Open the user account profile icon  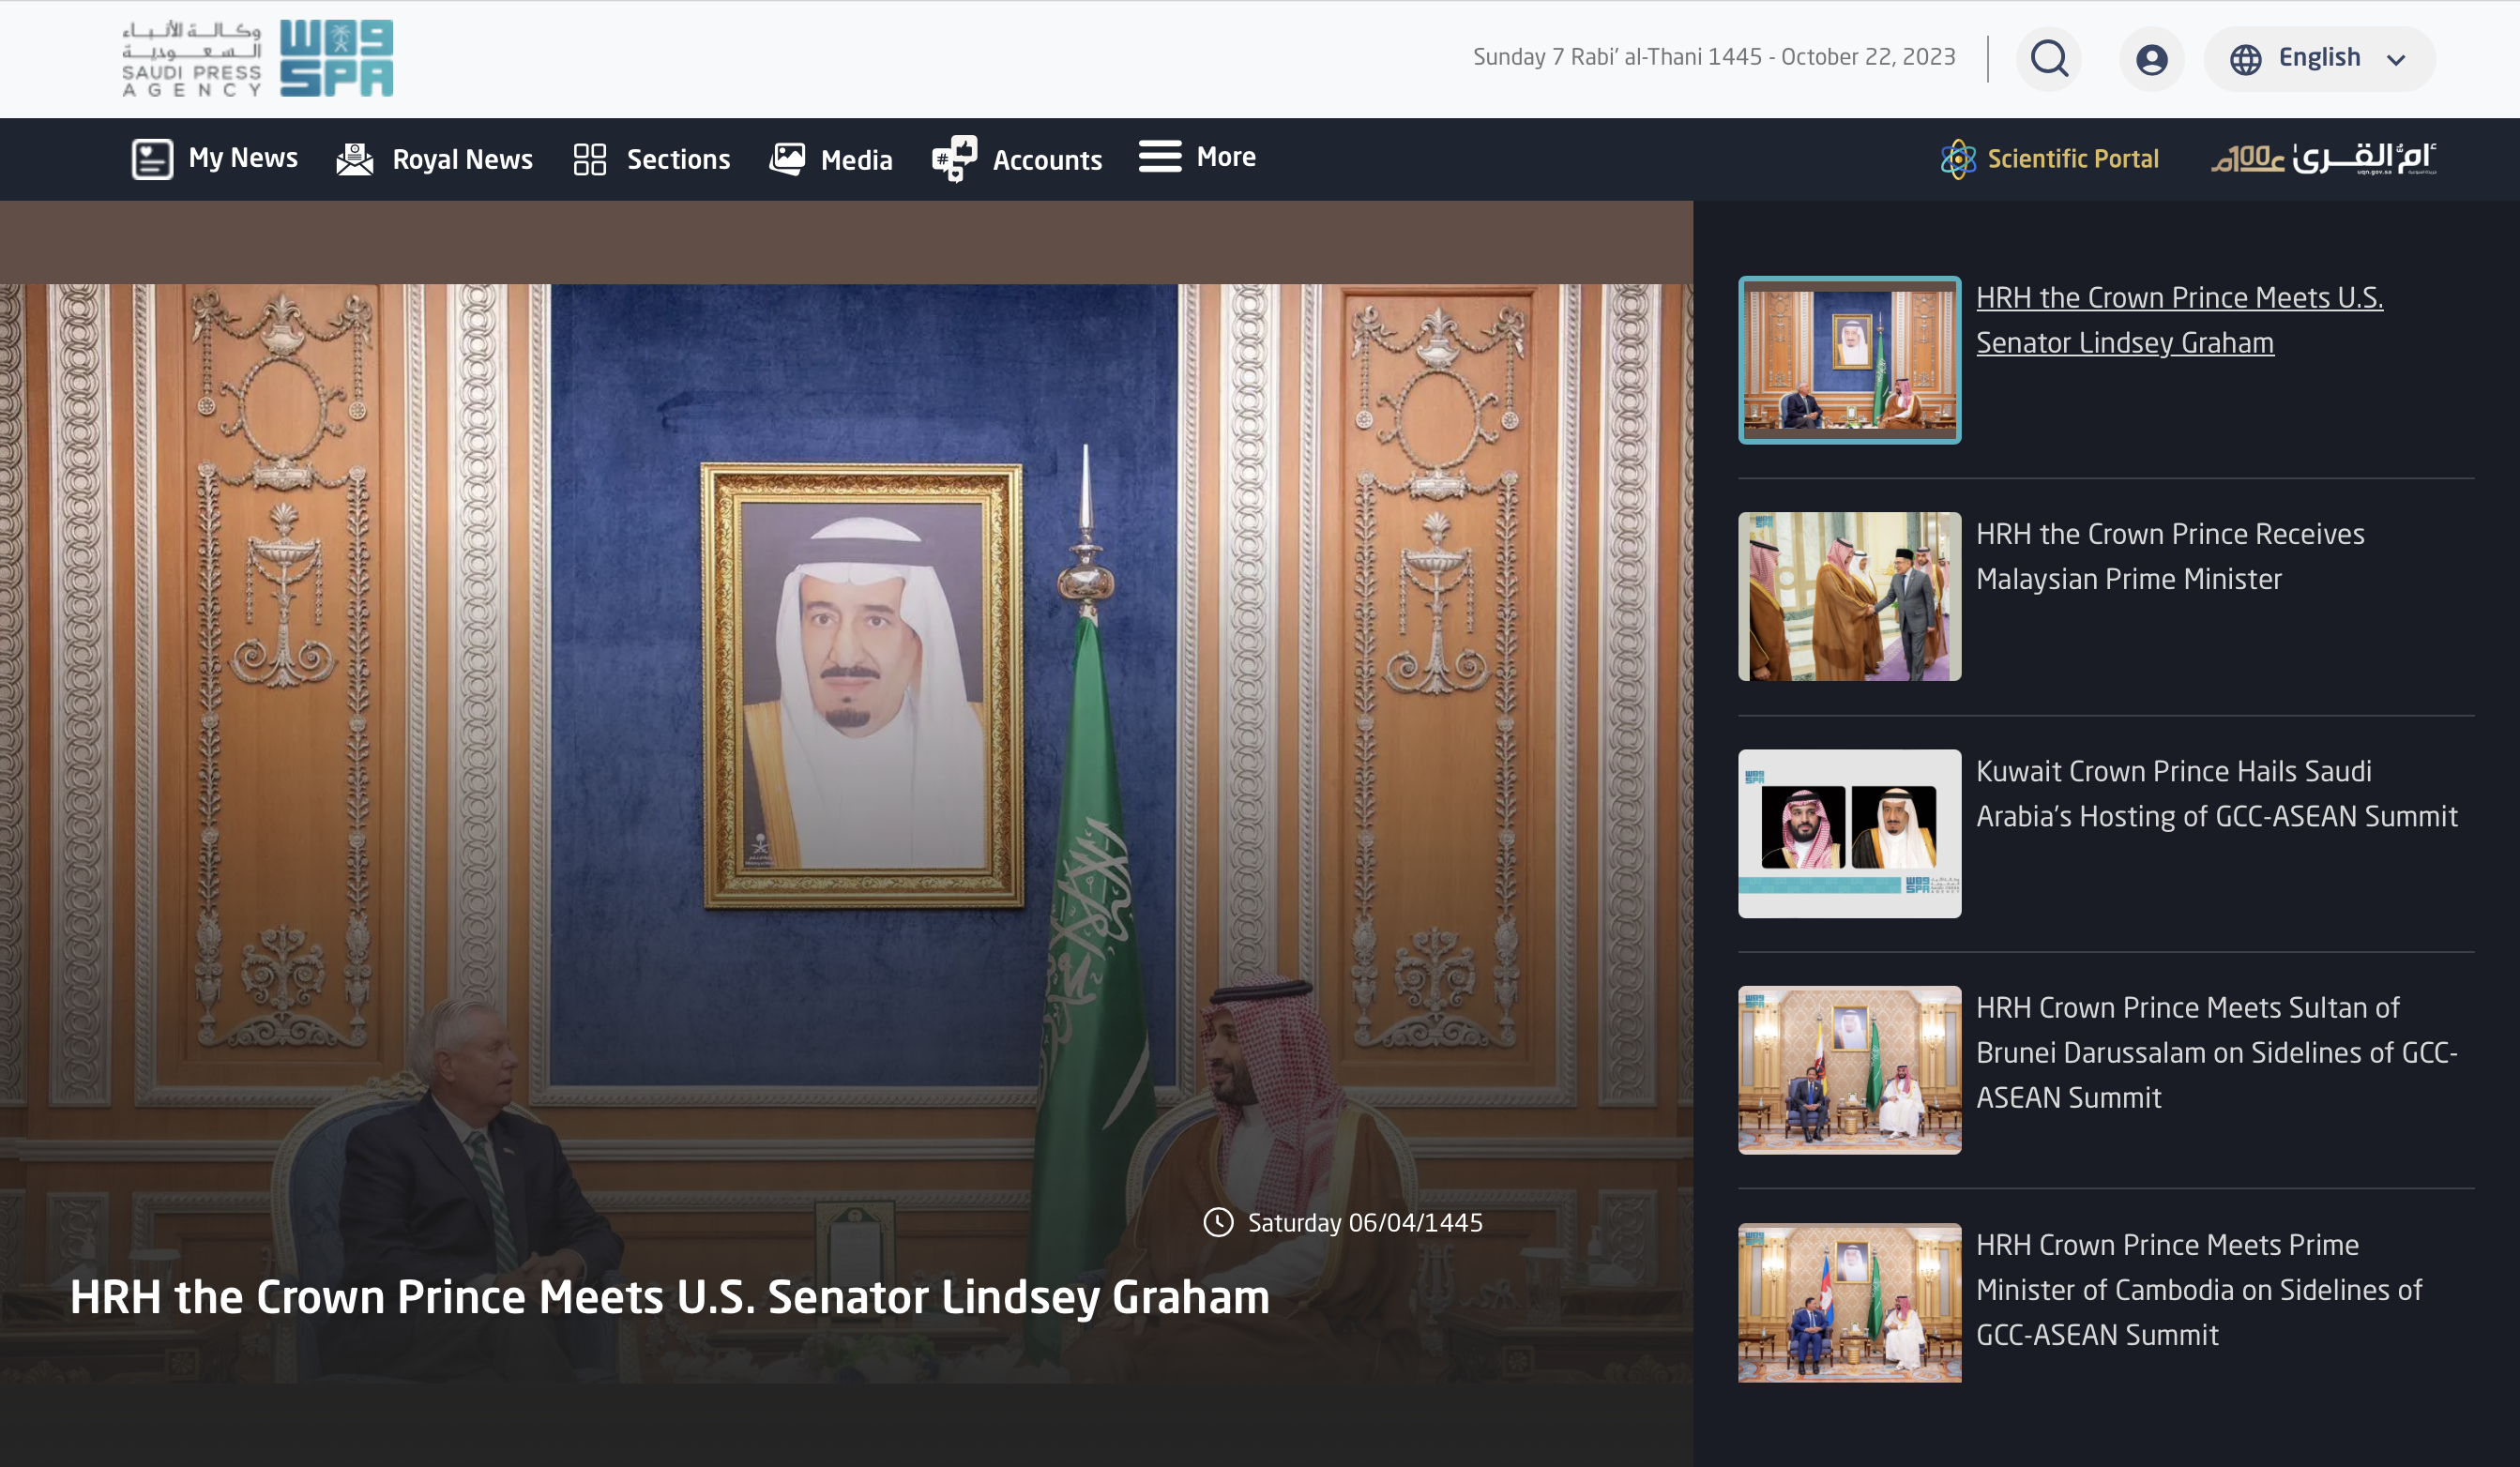pos(2151,59)
